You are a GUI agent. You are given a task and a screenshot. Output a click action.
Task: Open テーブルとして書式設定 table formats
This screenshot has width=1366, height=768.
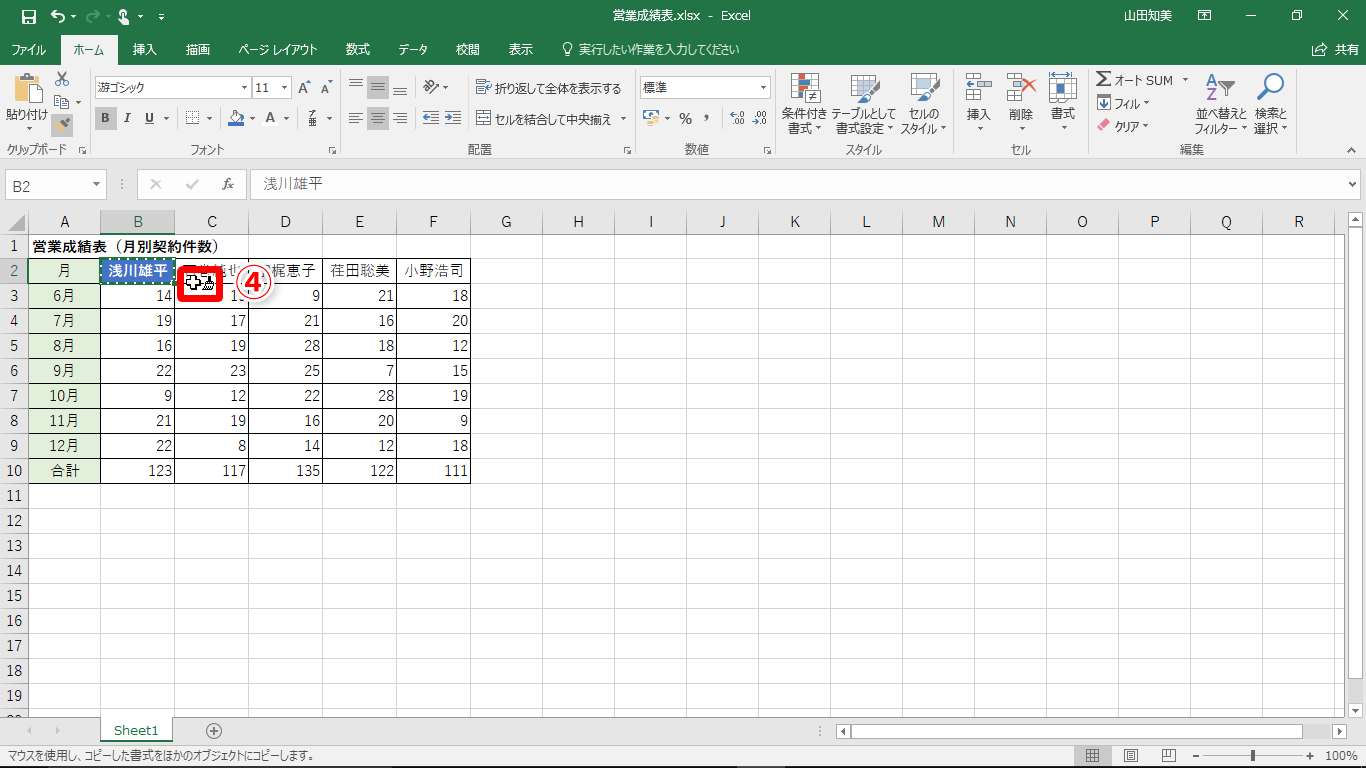tap(864, 104)
